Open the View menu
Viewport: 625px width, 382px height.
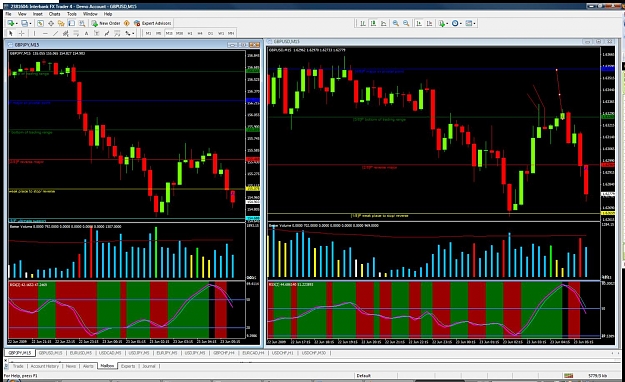click(22, 14)
